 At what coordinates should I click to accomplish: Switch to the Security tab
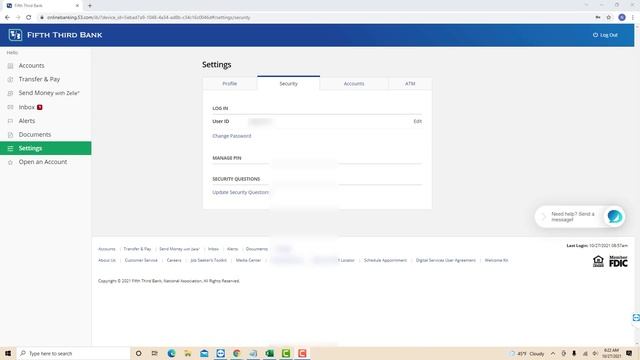click(x=289, y=83)
